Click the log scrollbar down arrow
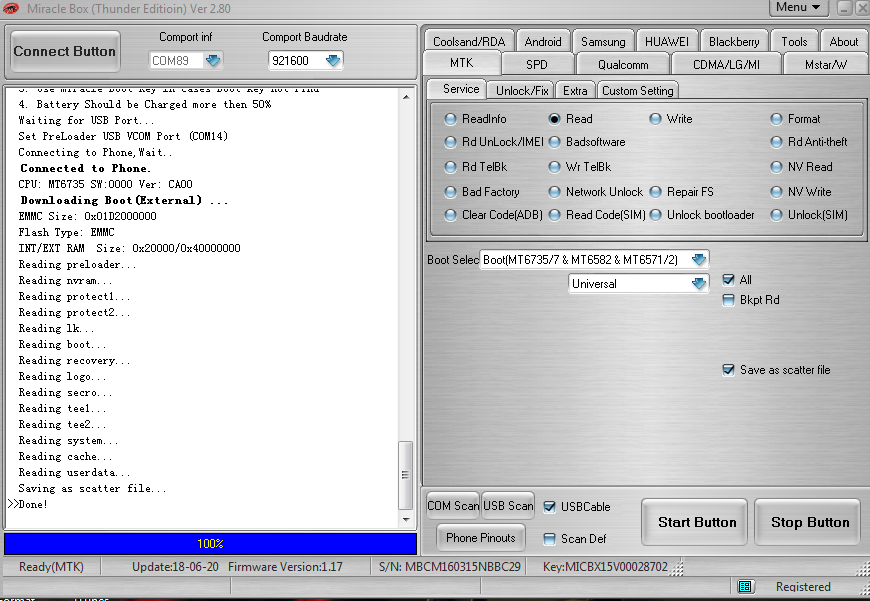 tap(406, 519)
